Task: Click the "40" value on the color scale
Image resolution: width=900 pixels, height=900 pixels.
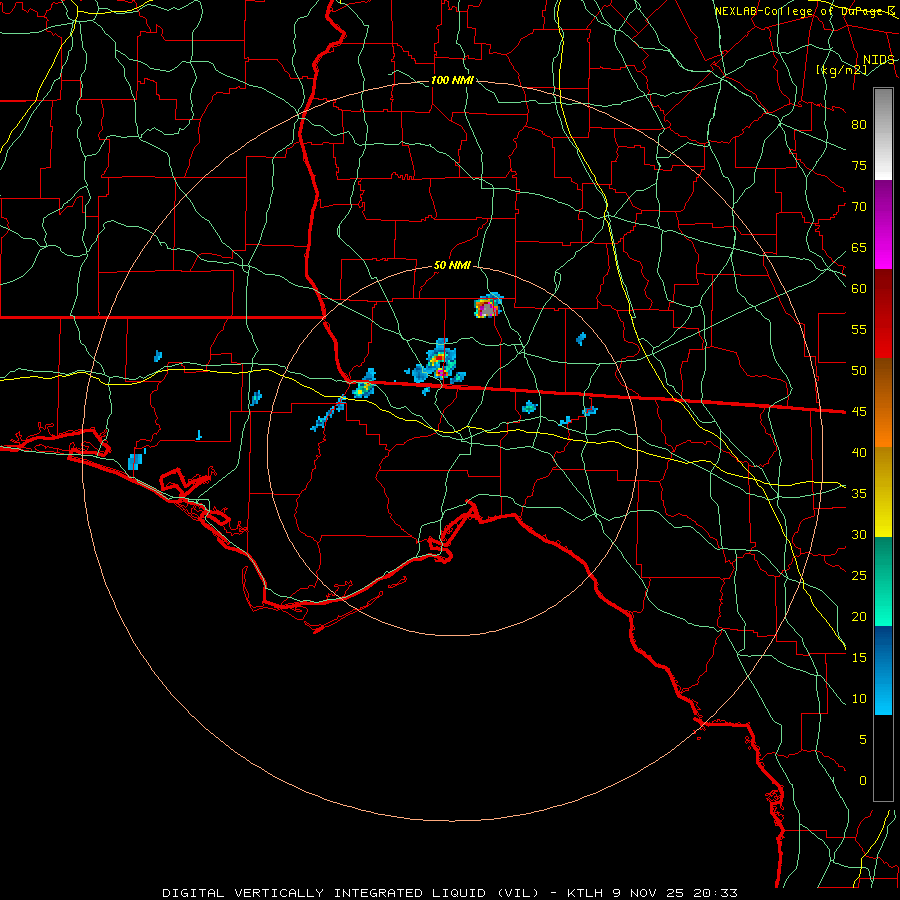Action: click(859, 452)
